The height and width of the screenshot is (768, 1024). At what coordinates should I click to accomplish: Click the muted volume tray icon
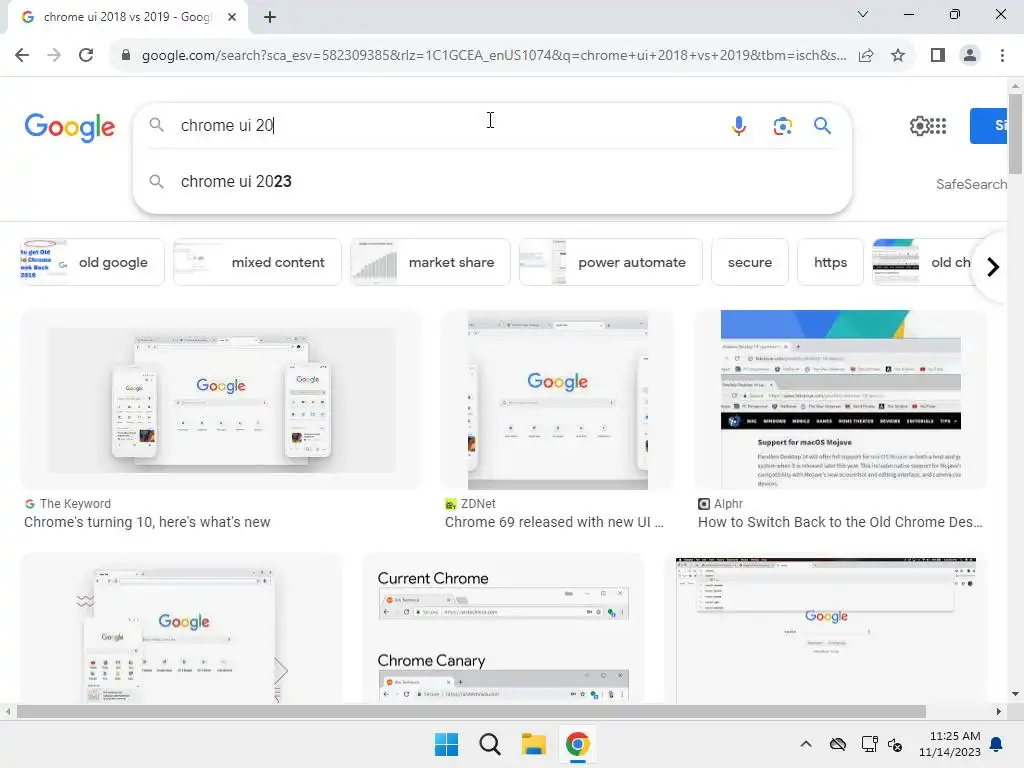895,744
